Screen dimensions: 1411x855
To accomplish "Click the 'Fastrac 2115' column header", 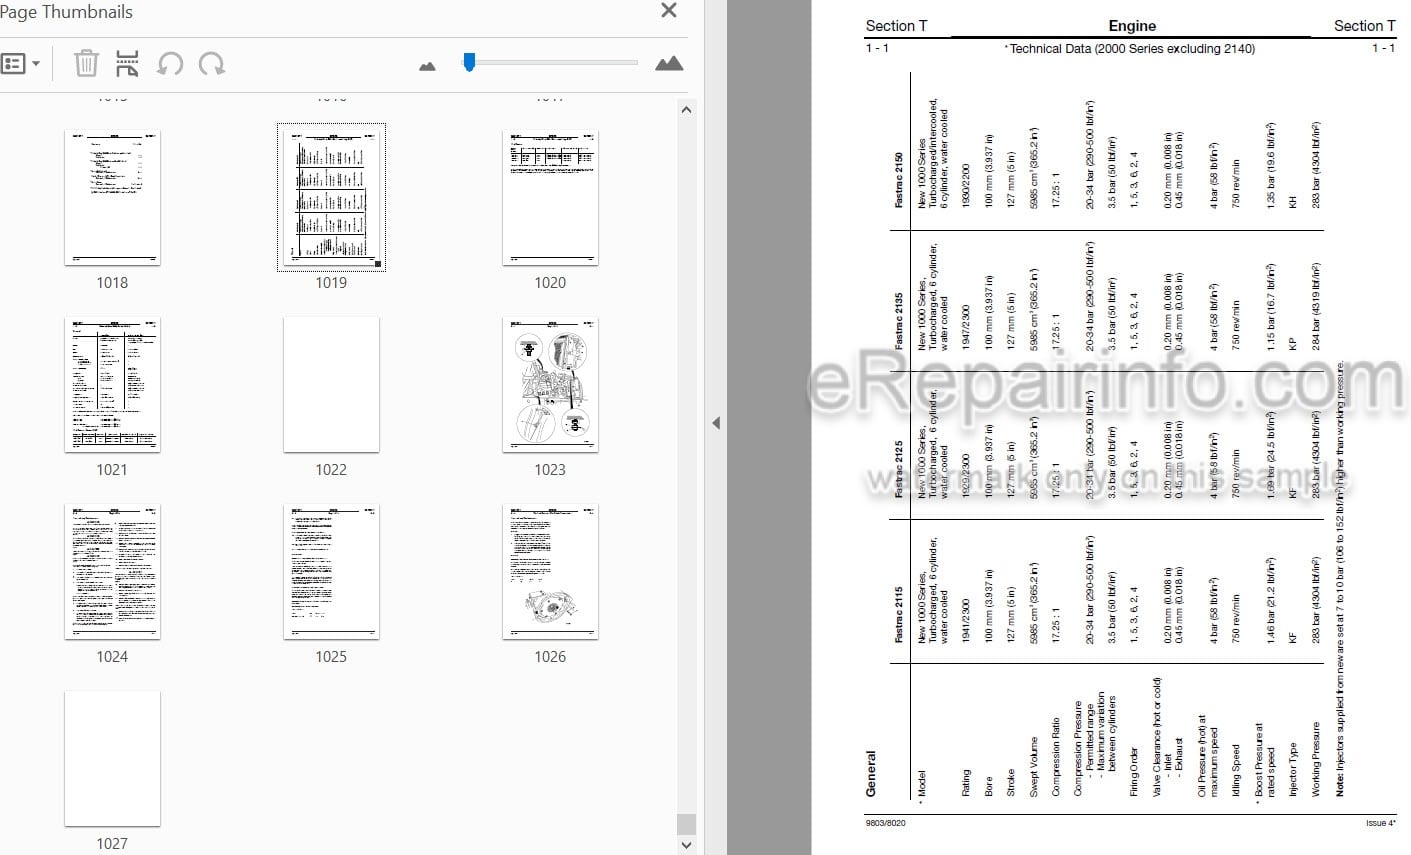I will coord(899,614).
